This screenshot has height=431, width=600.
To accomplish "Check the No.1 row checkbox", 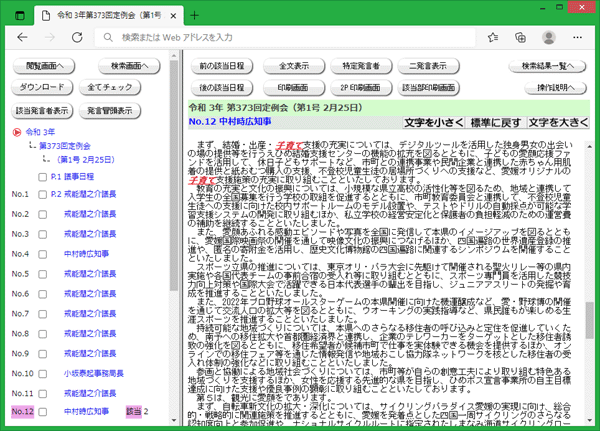I will (42, 194).
